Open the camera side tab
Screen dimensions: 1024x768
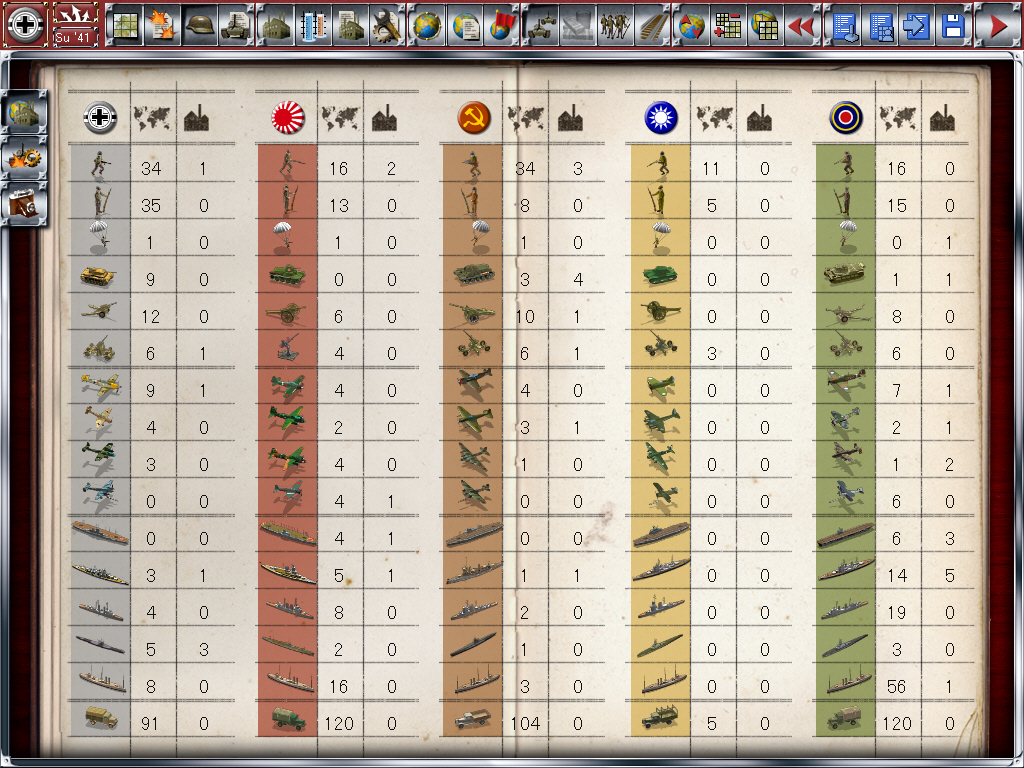(23, 203)
